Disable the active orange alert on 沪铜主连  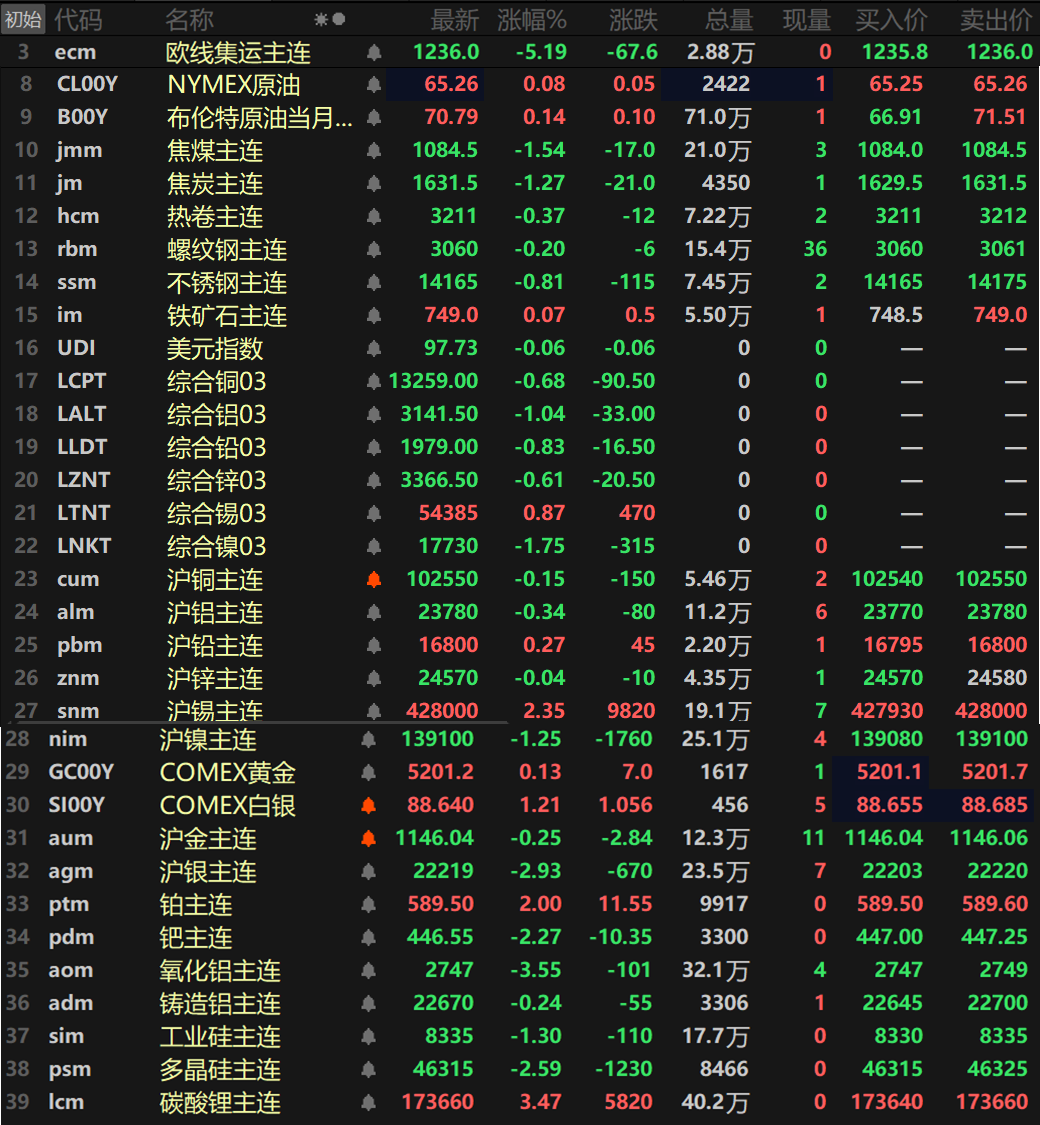[x=374, y=578]
